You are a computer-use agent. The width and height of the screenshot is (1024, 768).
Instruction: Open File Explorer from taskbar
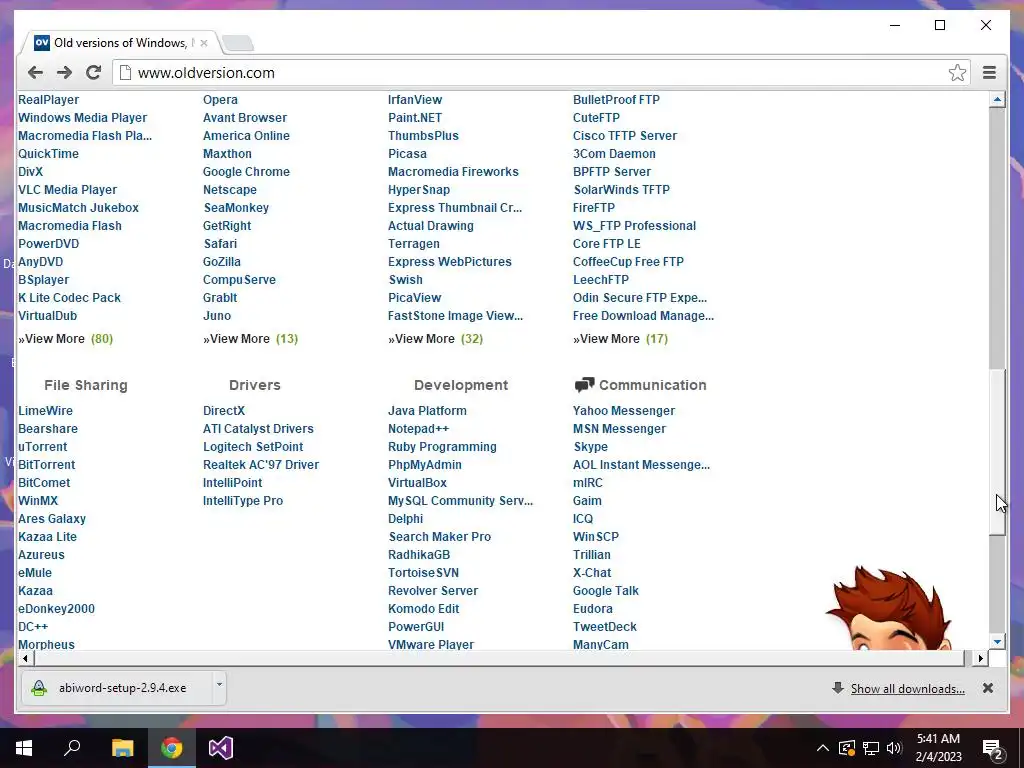(122, 748)
